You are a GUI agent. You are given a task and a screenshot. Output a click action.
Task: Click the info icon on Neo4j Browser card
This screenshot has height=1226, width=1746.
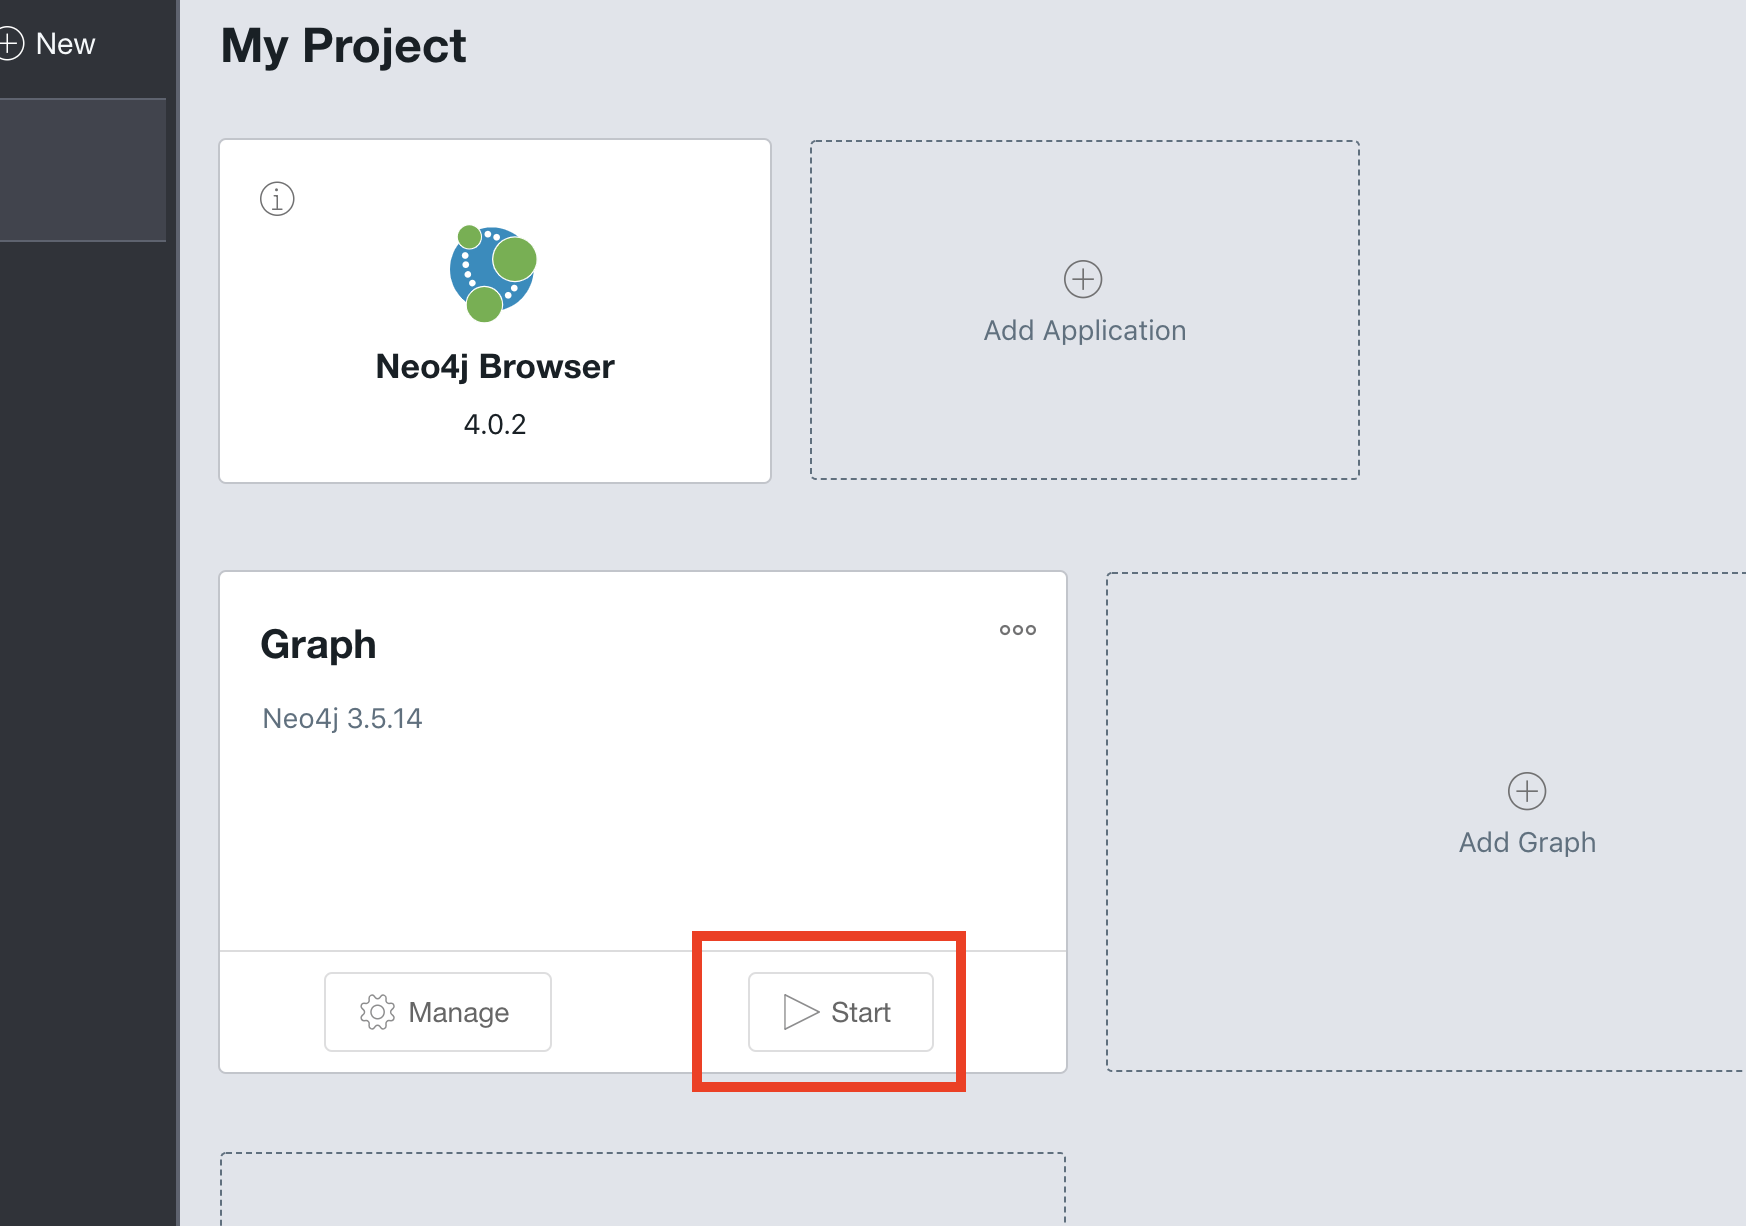(x=277, y=198)
